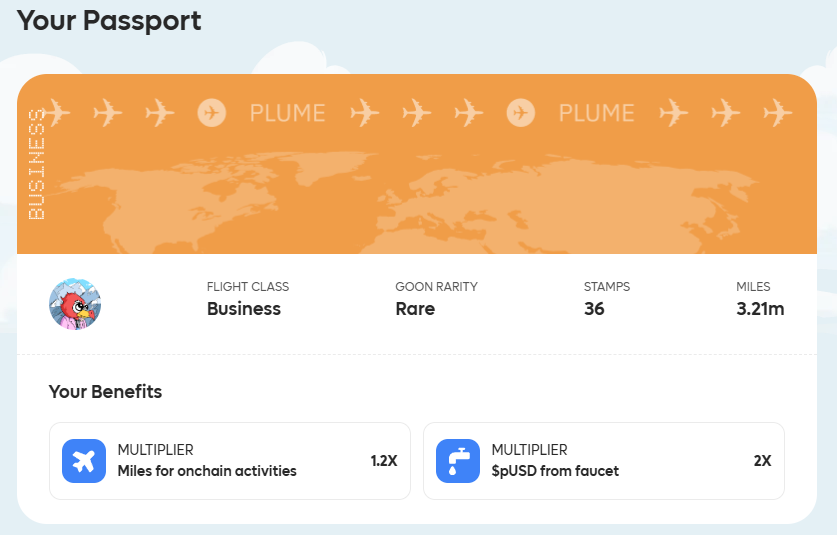Viewport: 837px width, 535px height.
Task: Click the second circled airplane badge on banner
Action: coord(520,113)
